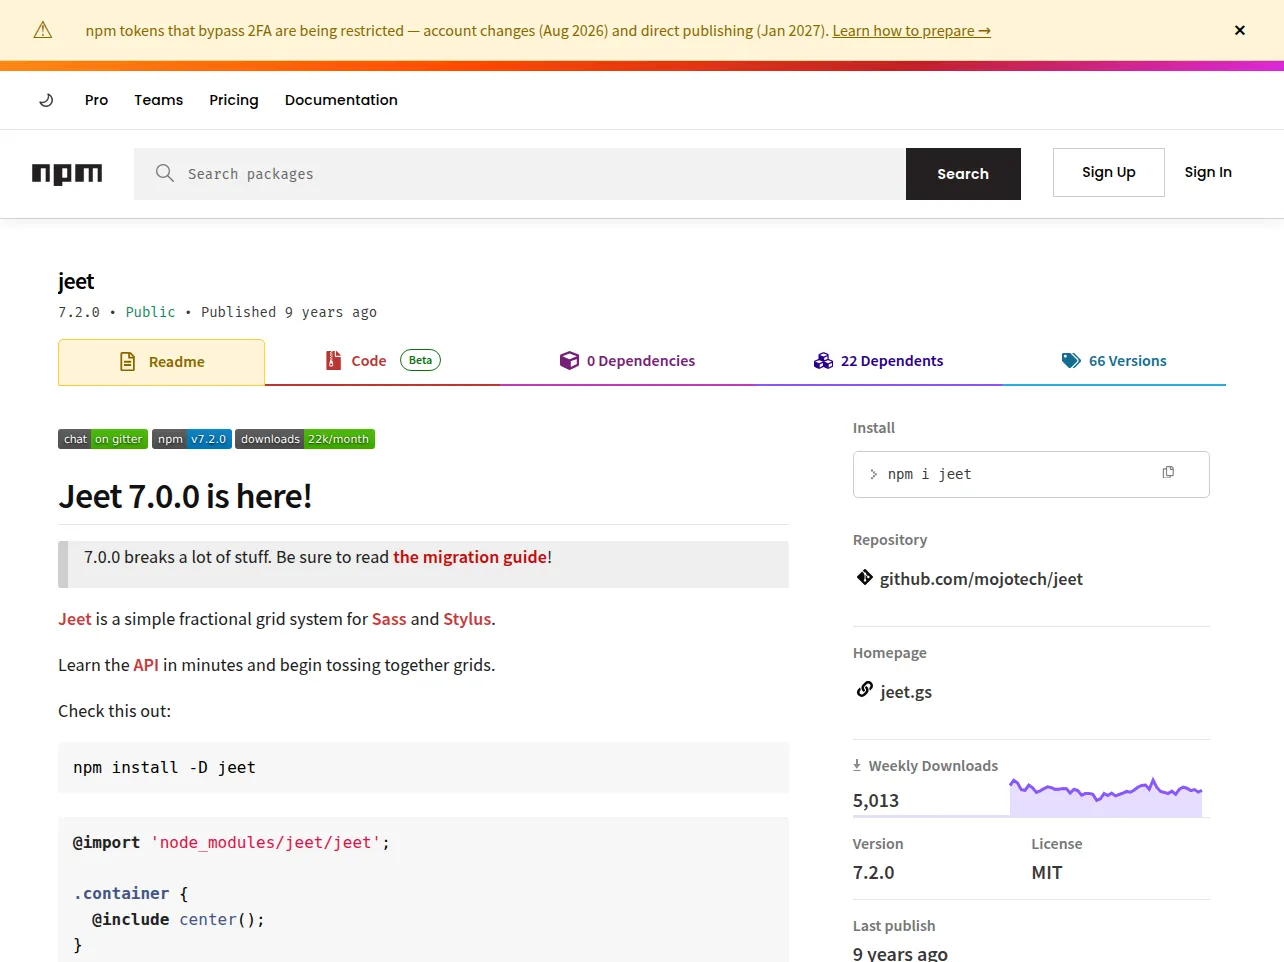Go to the Pricing page
Image resolution: width=1284 pixels, height=962 pixels.
pyautogui.click(x=234, y=100)
